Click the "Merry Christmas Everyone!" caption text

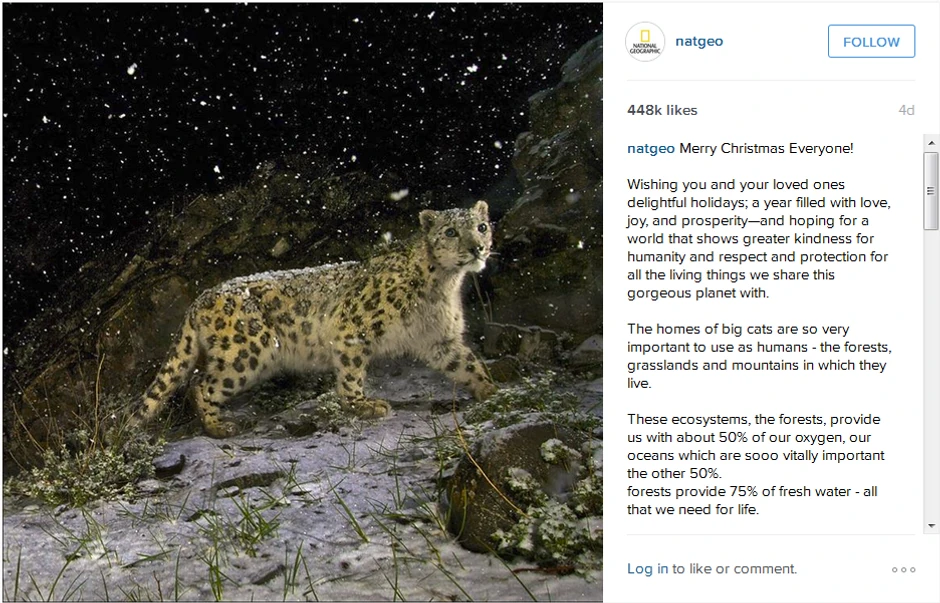coord(766,149)
